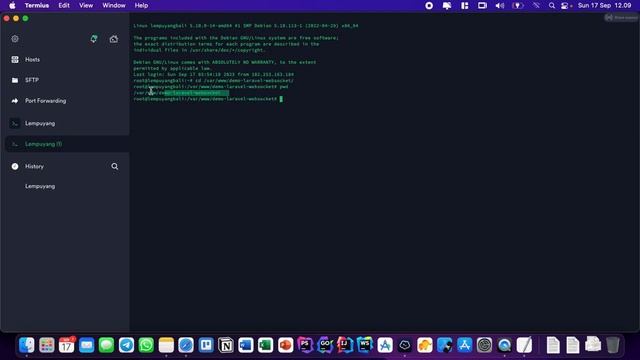
Task: Open the View menu
Action: pos(86,5)
